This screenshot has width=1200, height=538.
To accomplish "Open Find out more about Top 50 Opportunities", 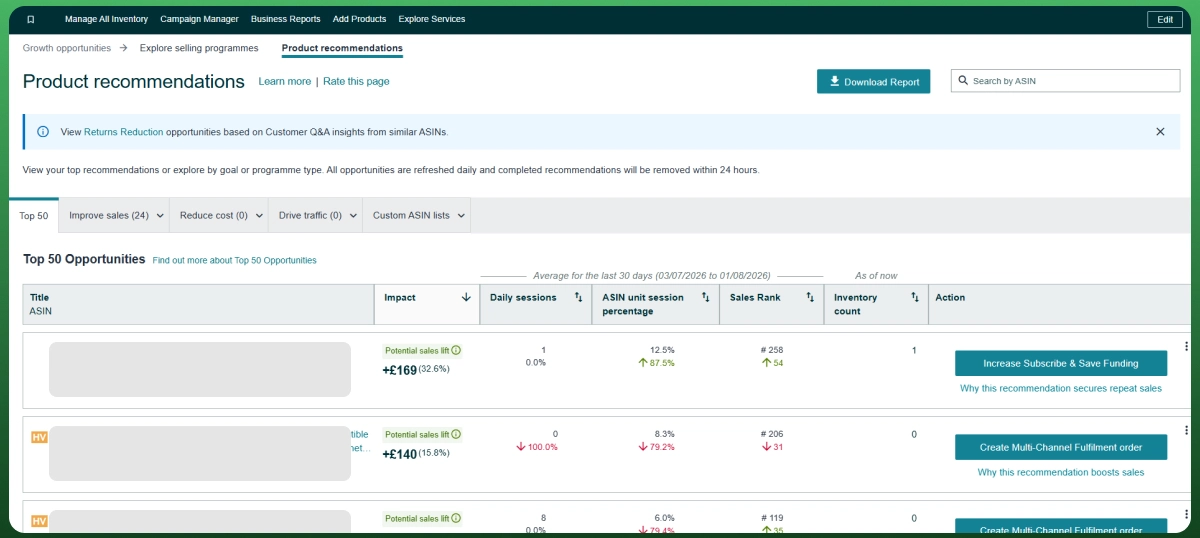I will (234, 260).
